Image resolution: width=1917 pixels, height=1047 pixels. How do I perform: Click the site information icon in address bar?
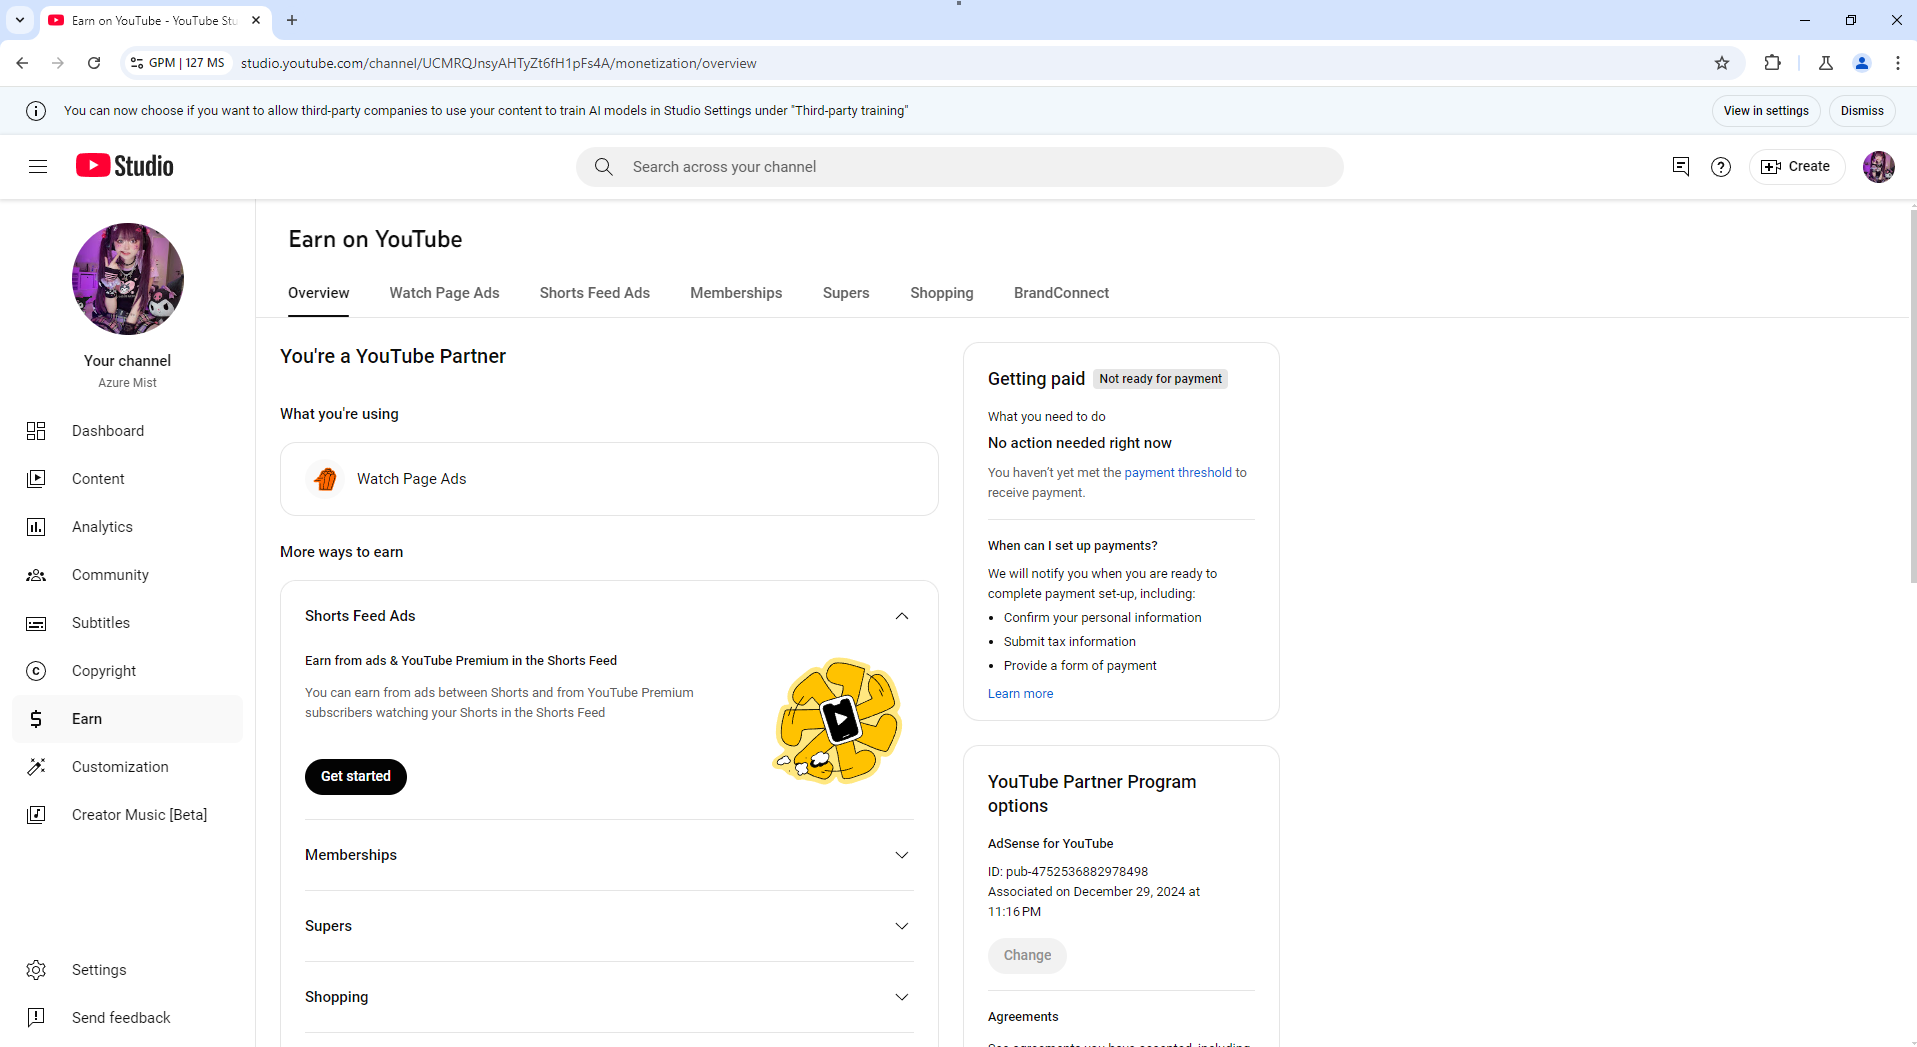[137, 63]
